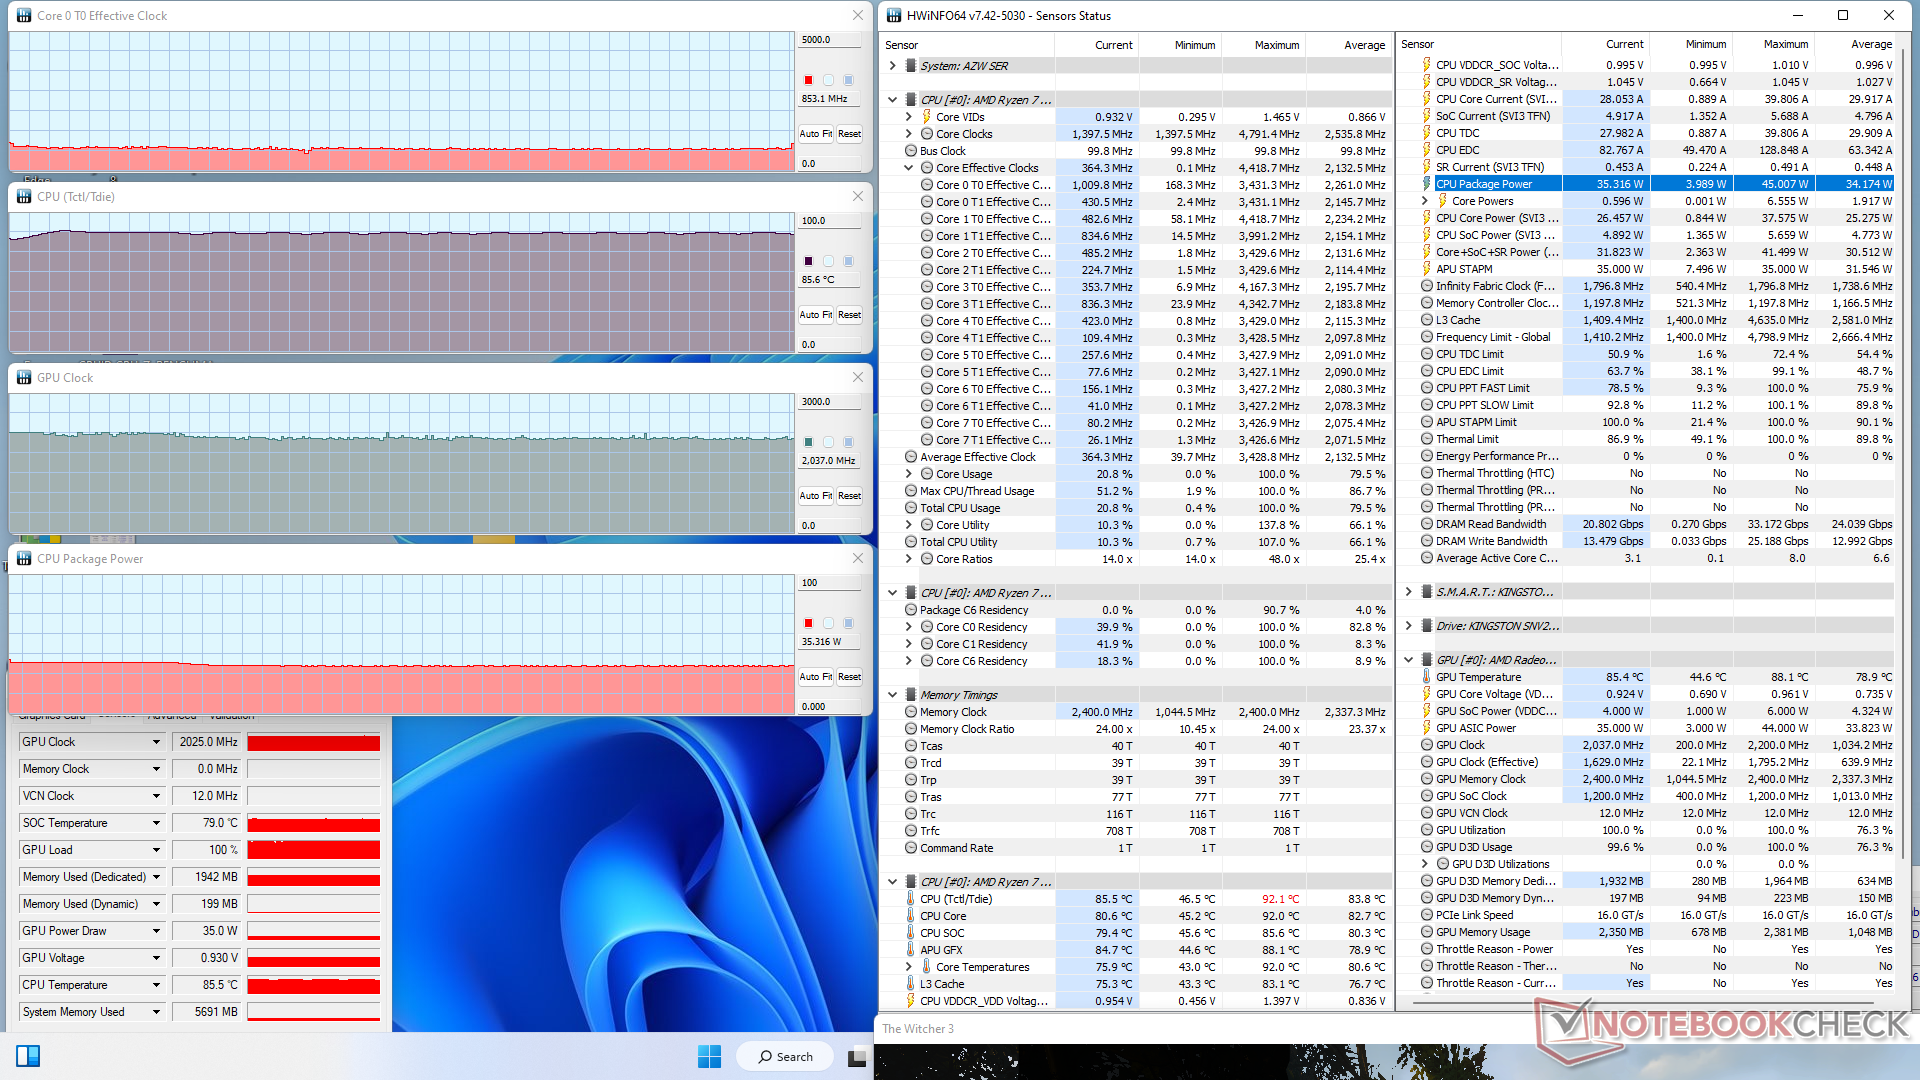Click the teal color swatch in GPU Clock graph
1920x1080 pixels.
[x=808, y=442]
